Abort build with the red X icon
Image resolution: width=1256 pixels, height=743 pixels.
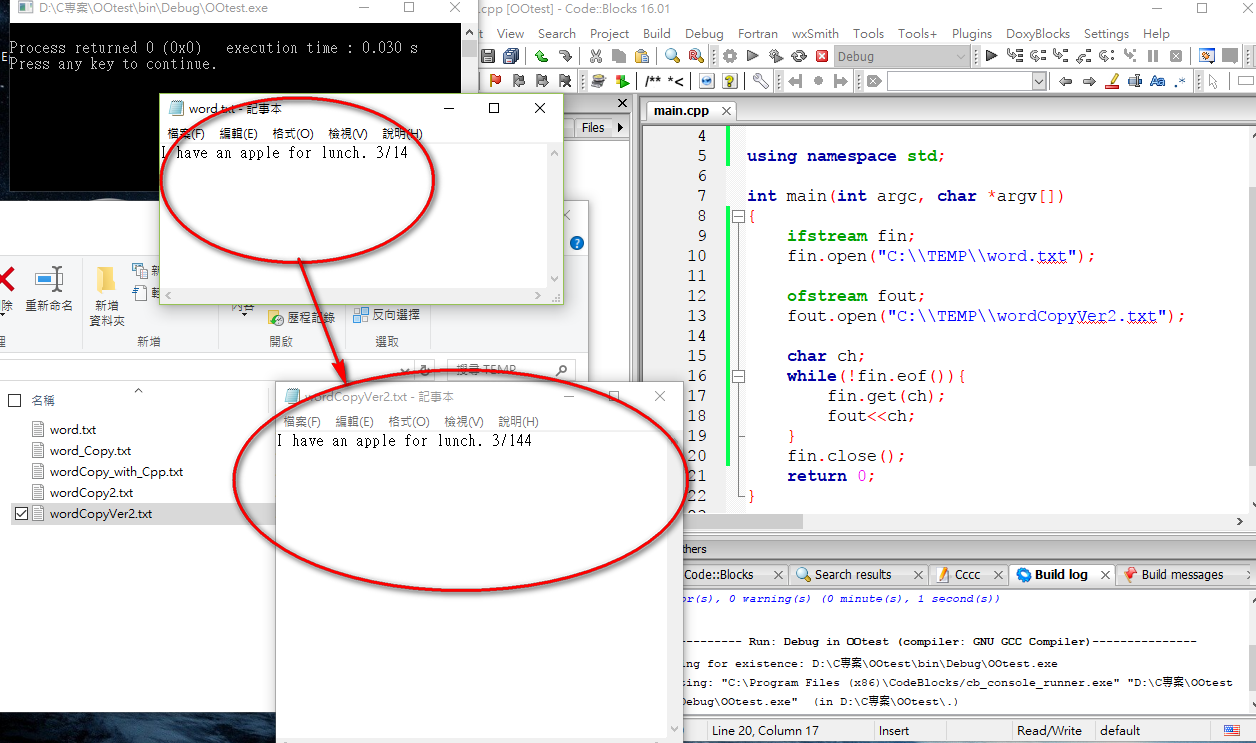click(x=822, y=56)
